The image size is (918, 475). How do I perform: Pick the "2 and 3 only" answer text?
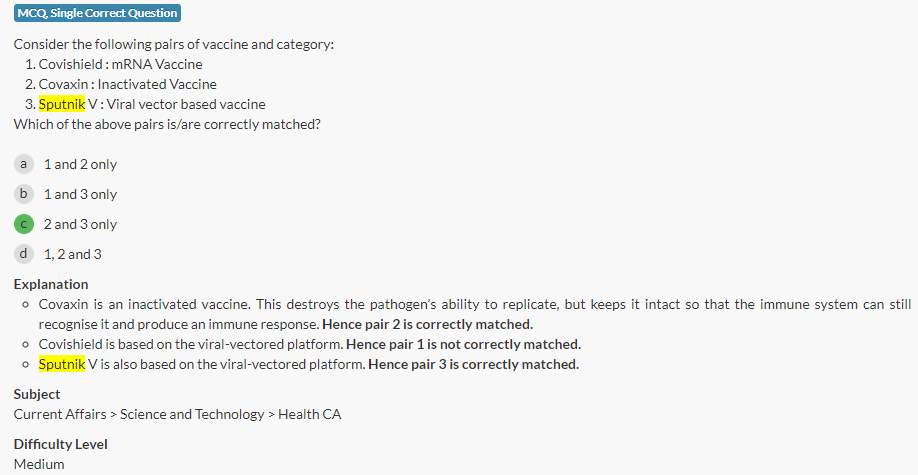tap(80, 224)
